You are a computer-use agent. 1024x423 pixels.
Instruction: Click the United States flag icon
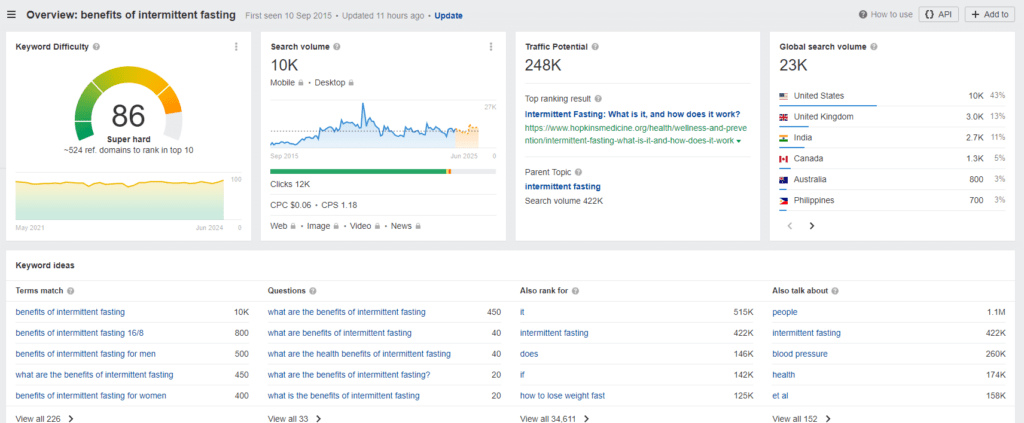(x=784, y=96)
